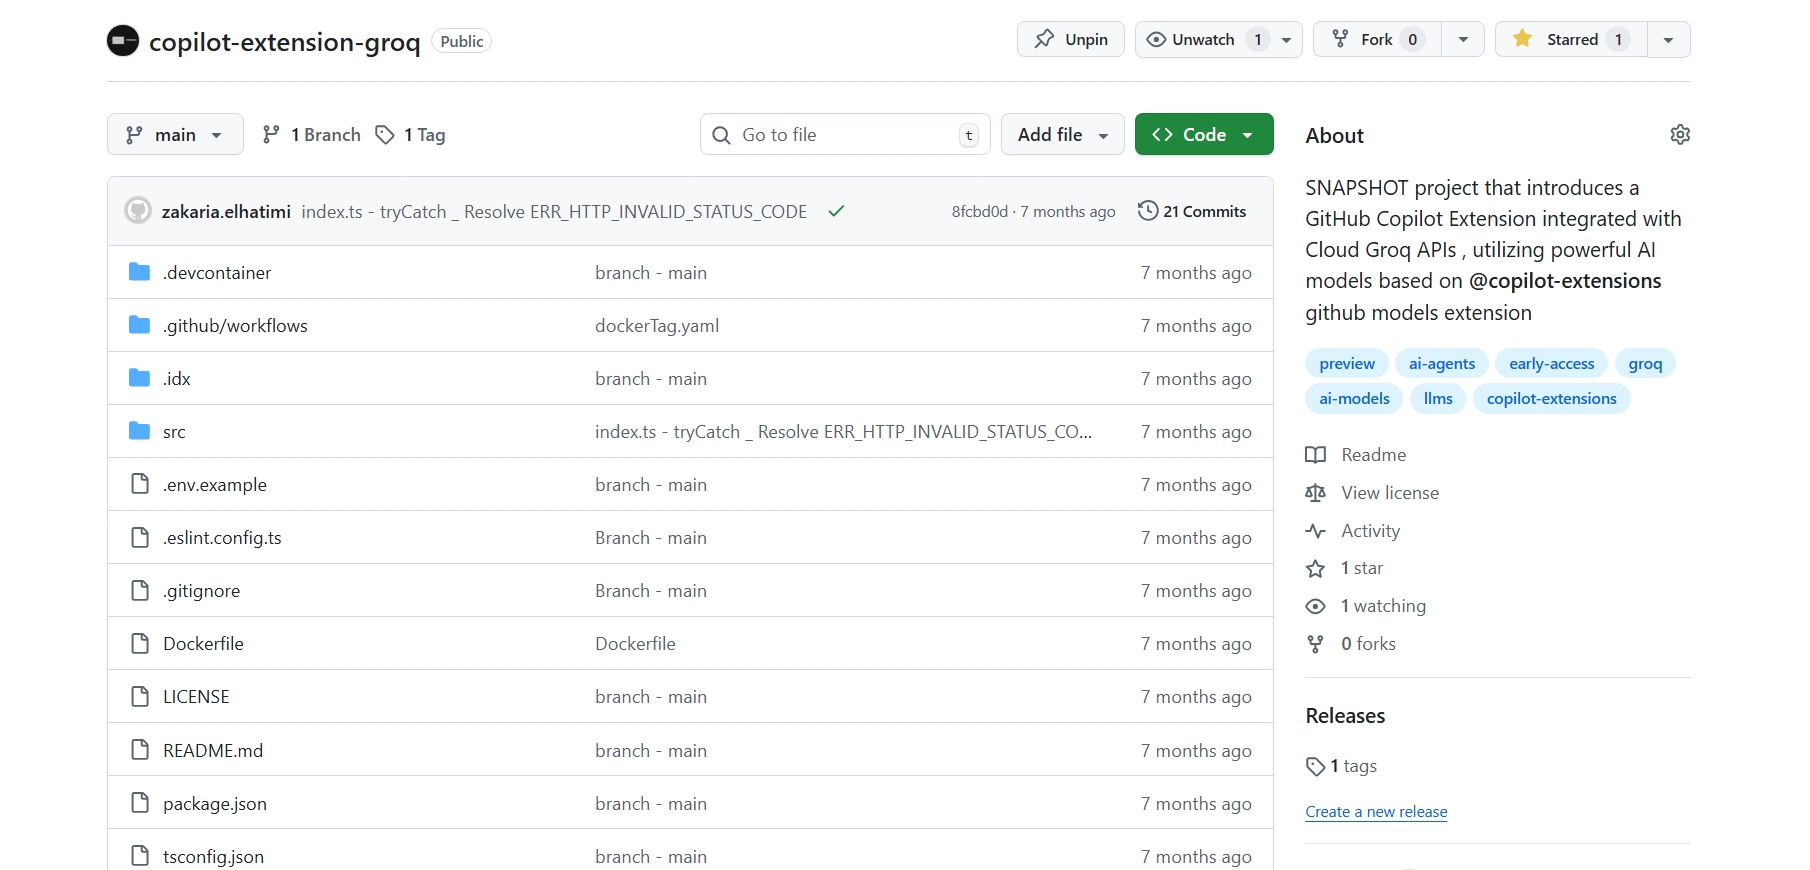The image size is (1810, 870).
Task: Open the Activity link in About
Action: 1371,531
